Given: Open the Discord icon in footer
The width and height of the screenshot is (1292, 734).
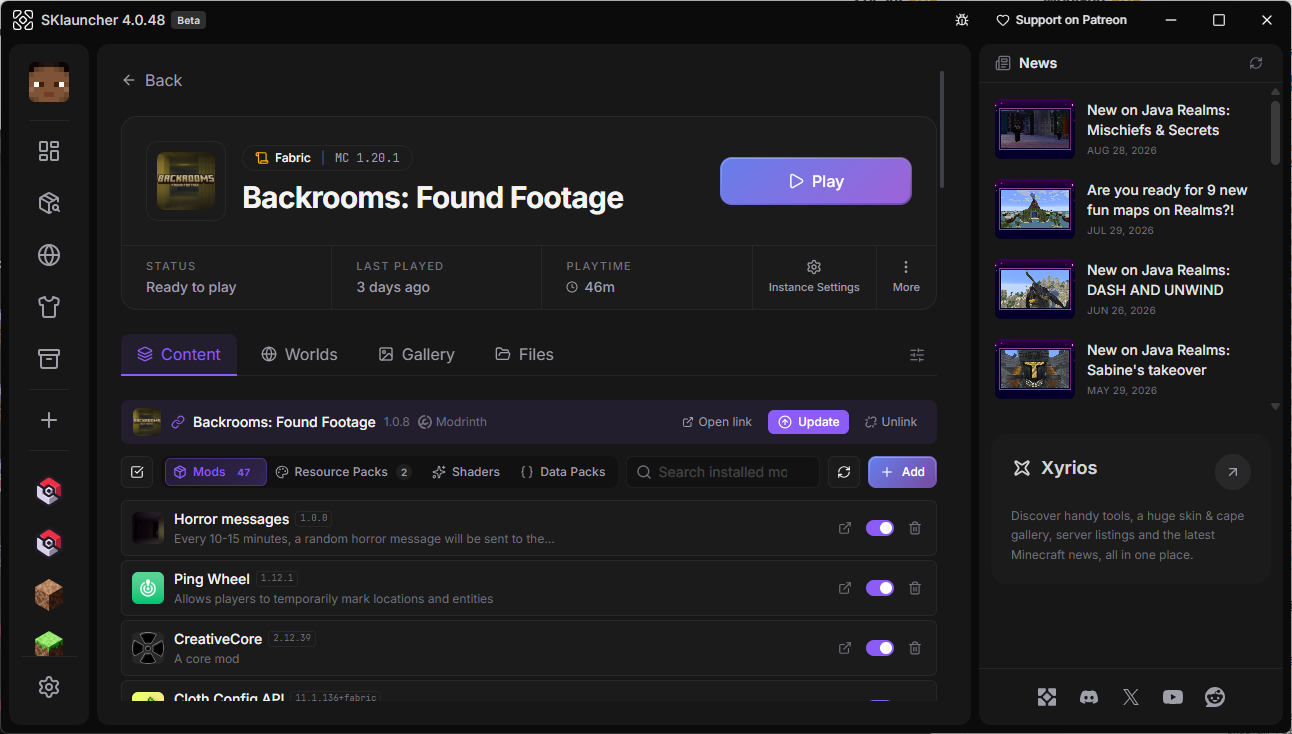Looking at the screenshot, I should pos(1089,697).
